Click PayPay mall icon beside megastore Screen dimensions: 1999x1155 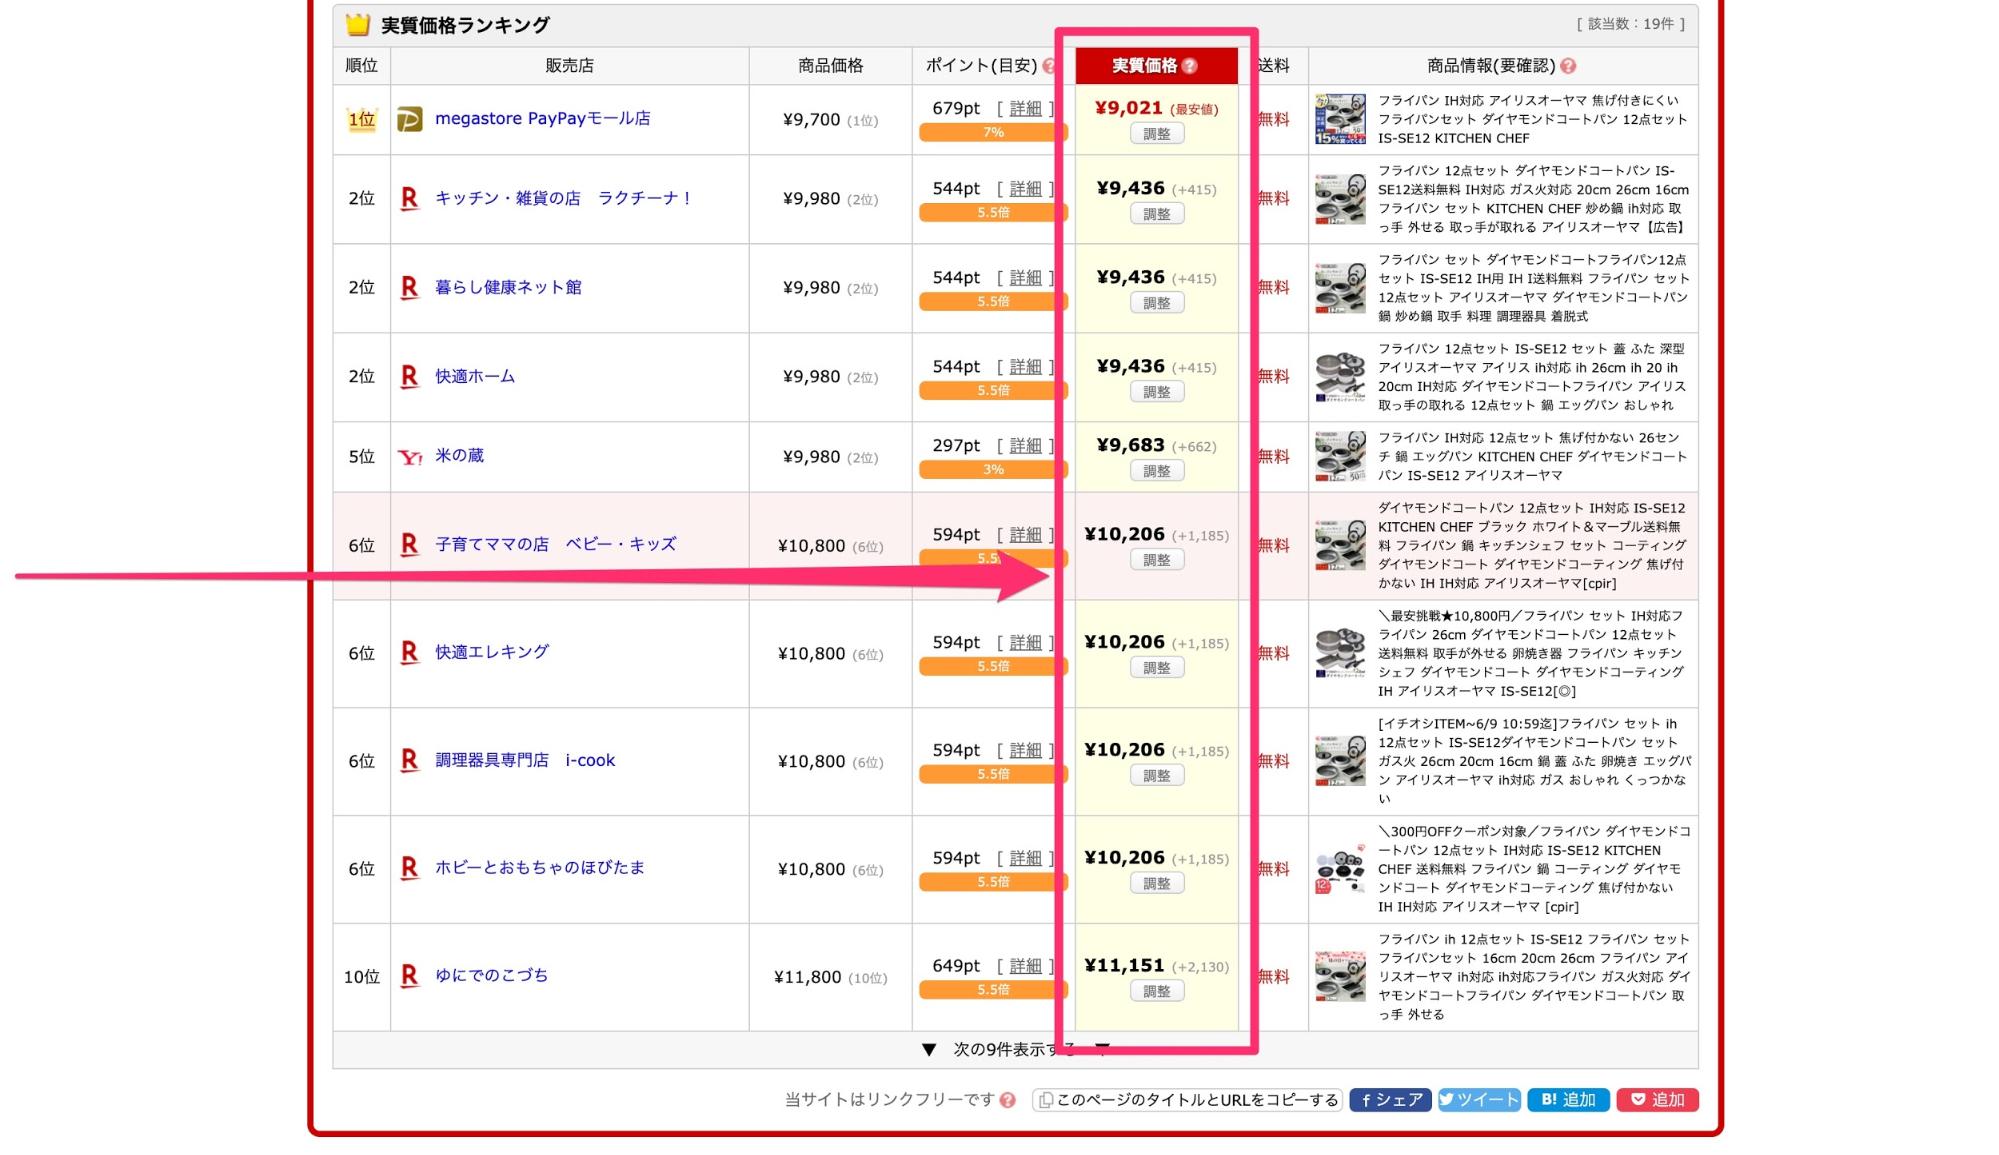tap(409, 119)
